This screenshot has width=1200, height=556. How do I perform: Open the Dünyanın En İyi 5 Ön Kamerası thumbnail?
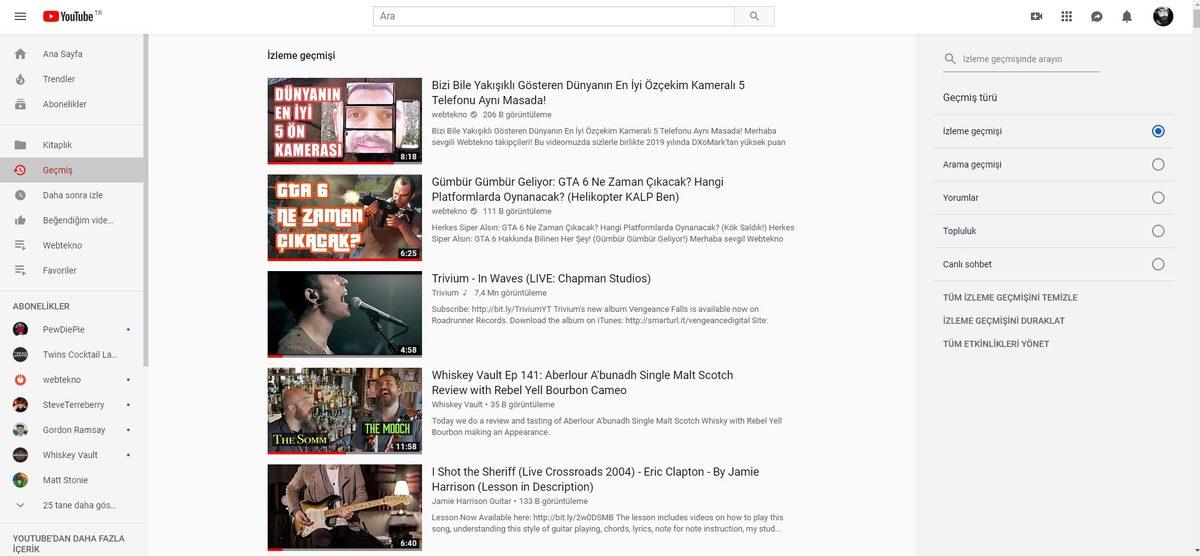pyautogui.click(x=345, y=121)
